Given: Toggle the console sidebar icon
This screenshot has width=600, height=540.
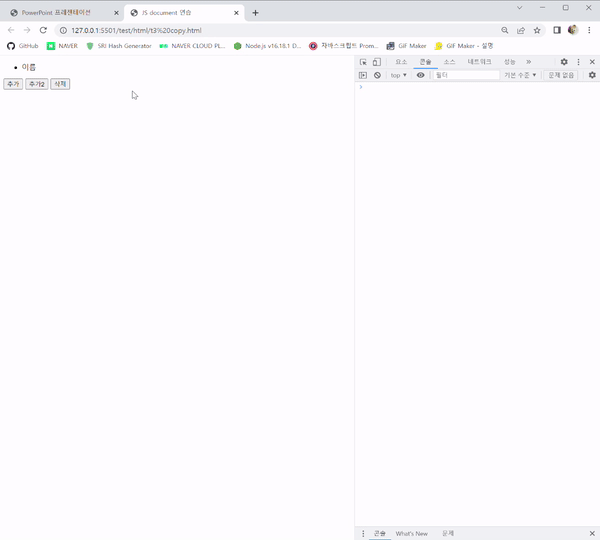Looking at the screenshot, I should pos(363,75).
